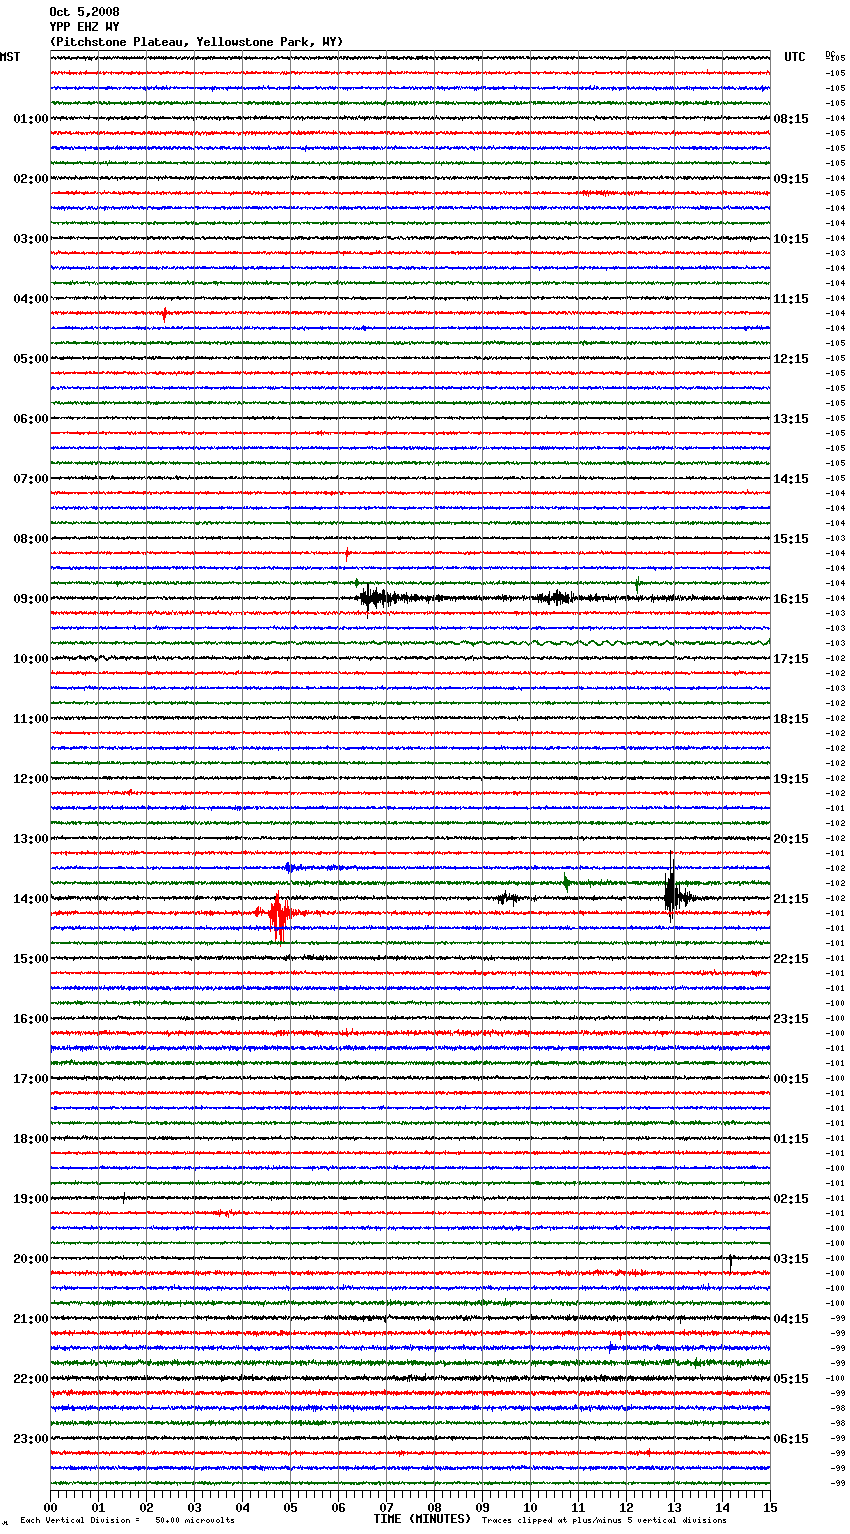Select minute 10 on the bottom axis
Viewport: 850px width, 1534px height.
coord(530,1507)
